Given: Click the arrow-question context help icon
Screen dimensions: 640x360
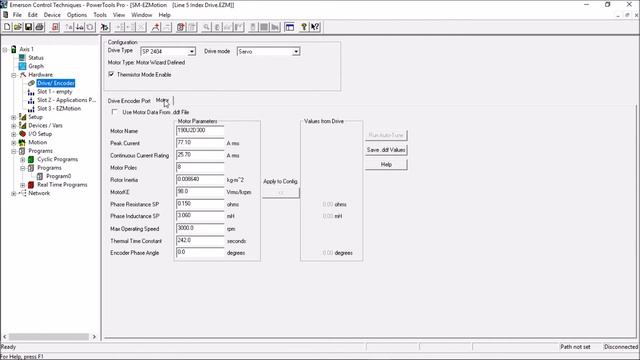Looking at the screenshot, I should [315, 27].
